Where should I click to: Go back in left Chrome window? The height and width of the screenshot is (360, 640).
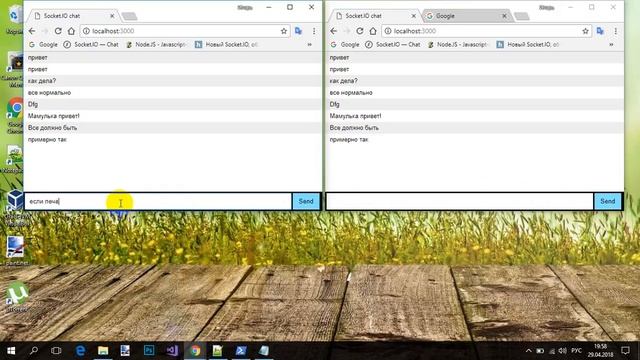point(32,31)
